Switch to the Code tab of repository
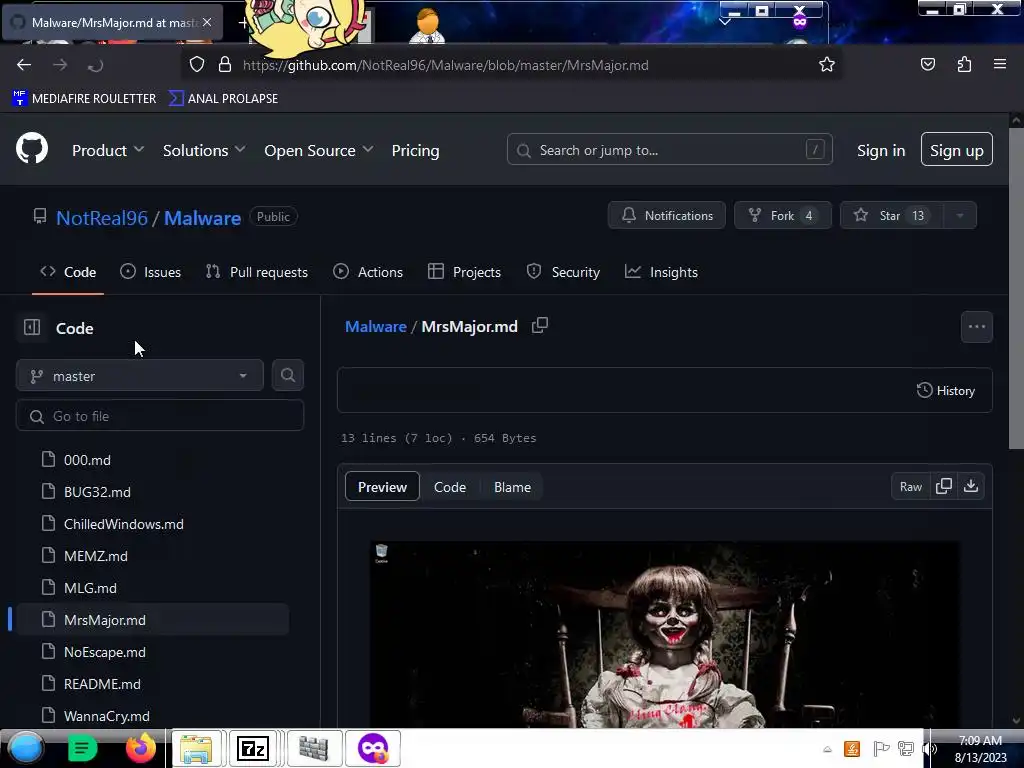This screenshot has height=768, width=1024. click(x=68, y=272)
